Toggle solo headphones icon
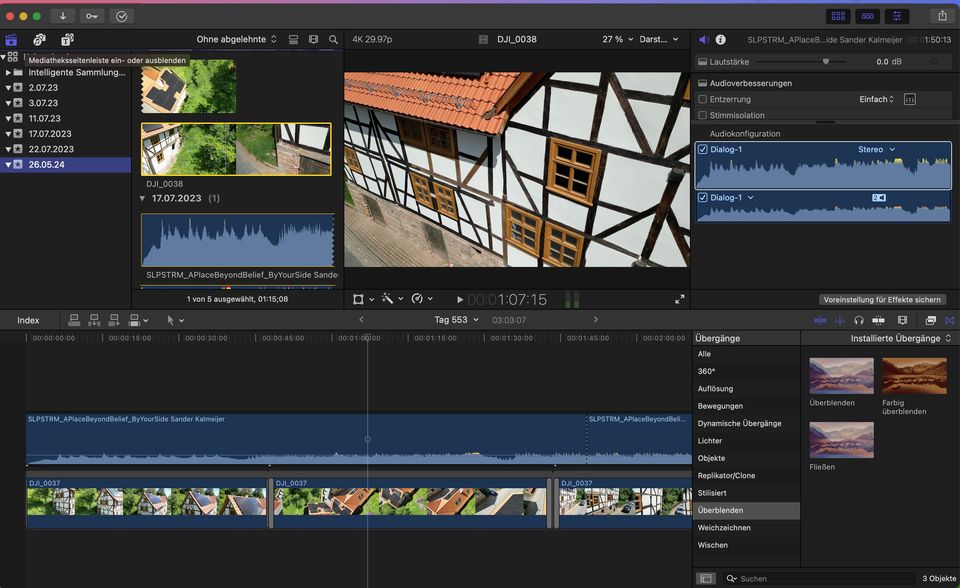The image size is (960, 588). click(x=859, y=320)
